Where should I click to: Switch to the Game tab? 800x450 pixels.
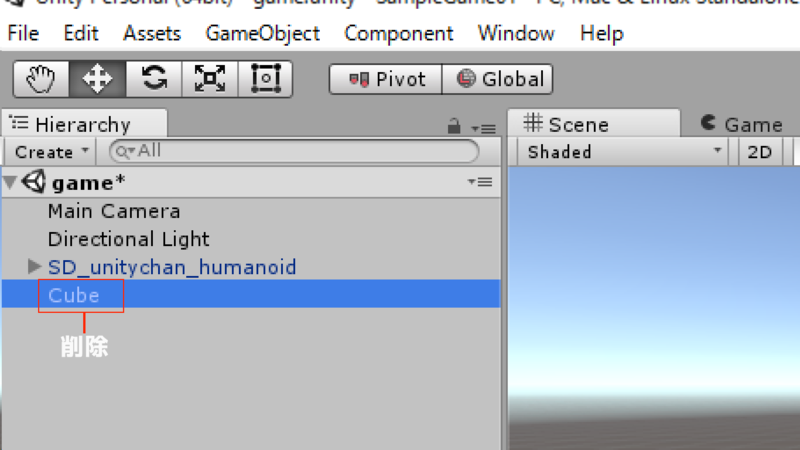click(742, 124)
